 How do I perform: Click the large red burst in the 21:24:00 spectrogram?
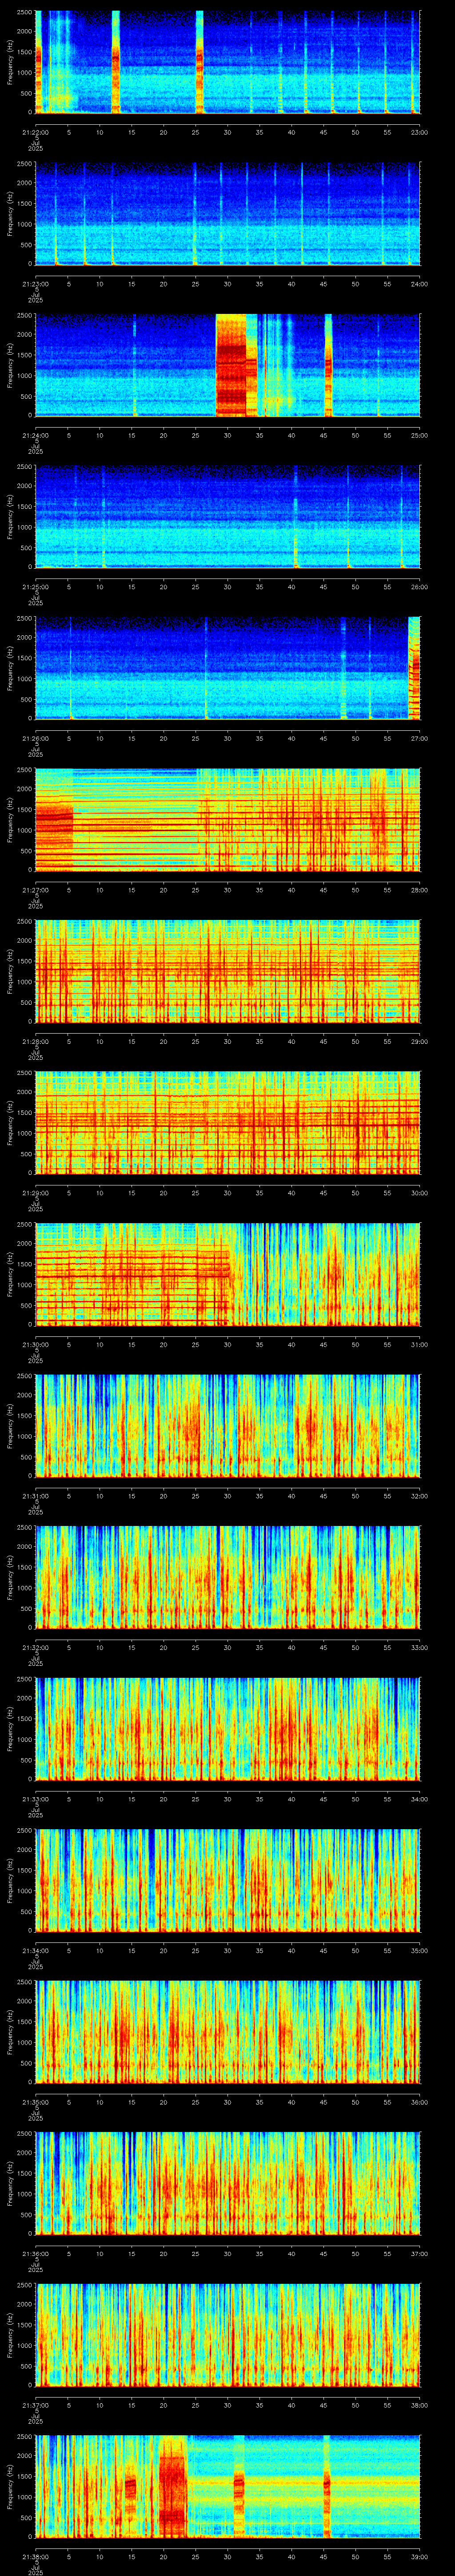(x=231, y=365)
